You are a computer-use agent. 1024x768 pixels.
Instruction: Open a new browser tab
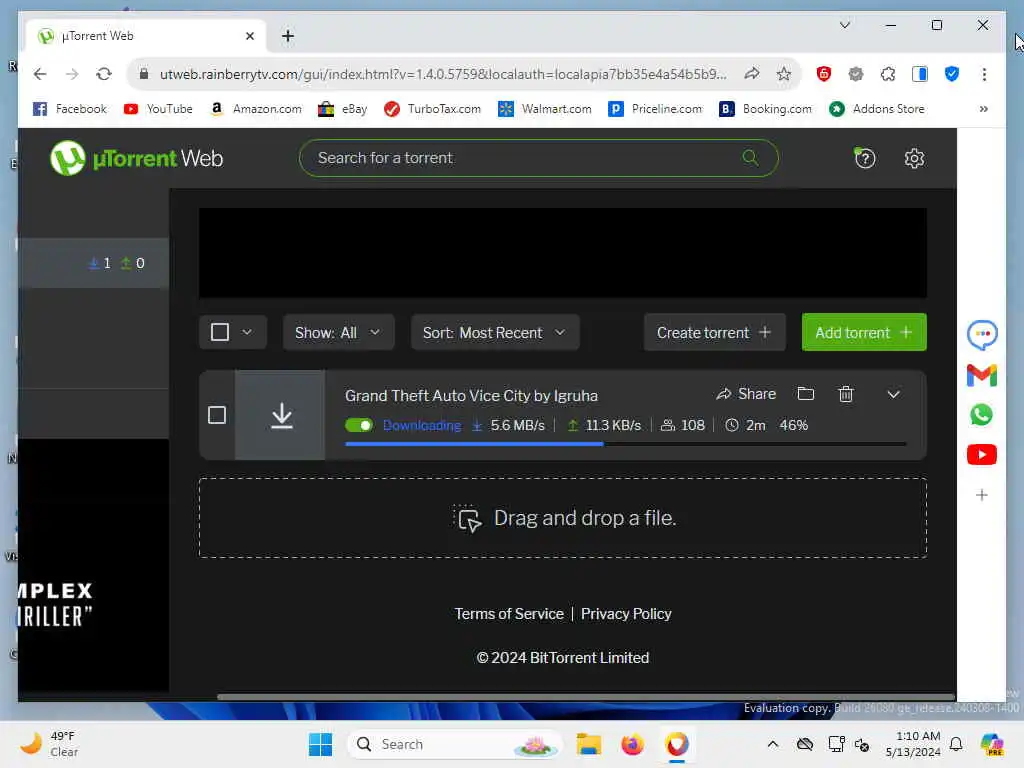tap(287, 36)
